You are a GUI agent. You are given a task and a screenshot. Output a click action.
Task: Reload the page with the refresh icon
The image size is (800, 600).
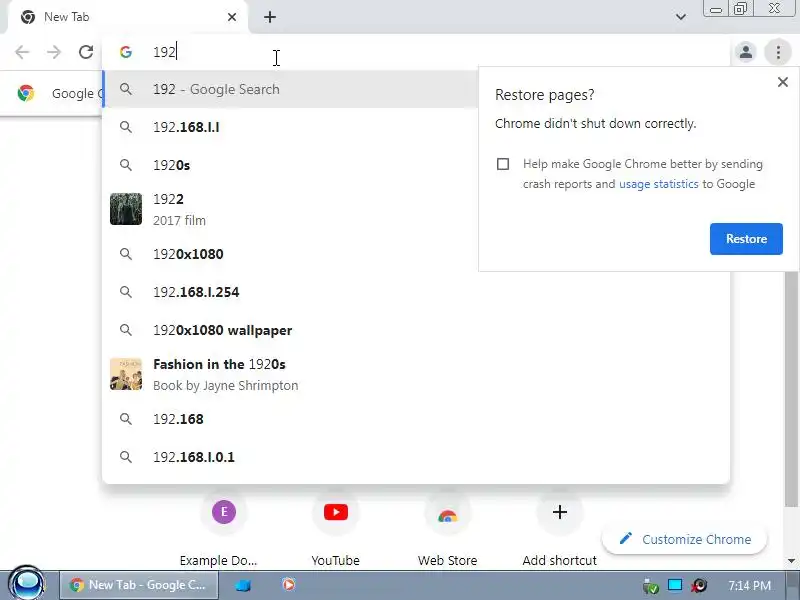(x=86, y=52)
